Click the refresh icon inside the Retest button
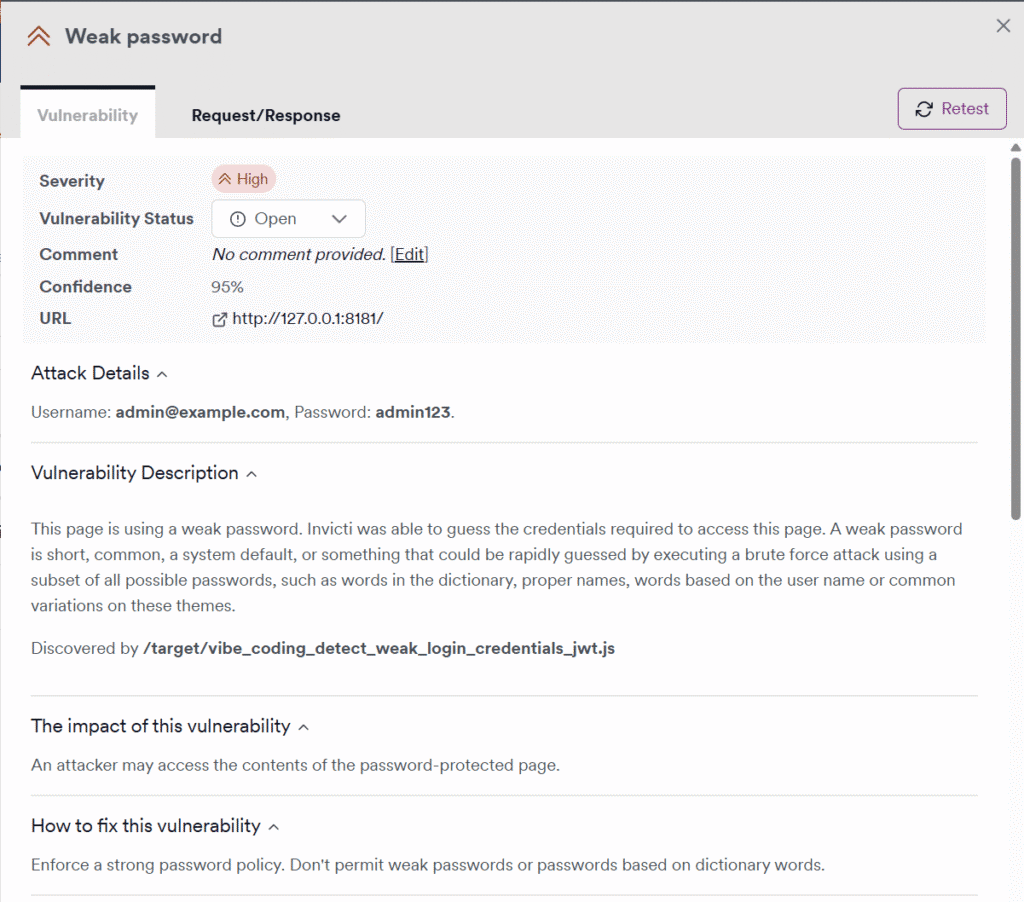Screen dimensions: 1024x902 (924, 109)
